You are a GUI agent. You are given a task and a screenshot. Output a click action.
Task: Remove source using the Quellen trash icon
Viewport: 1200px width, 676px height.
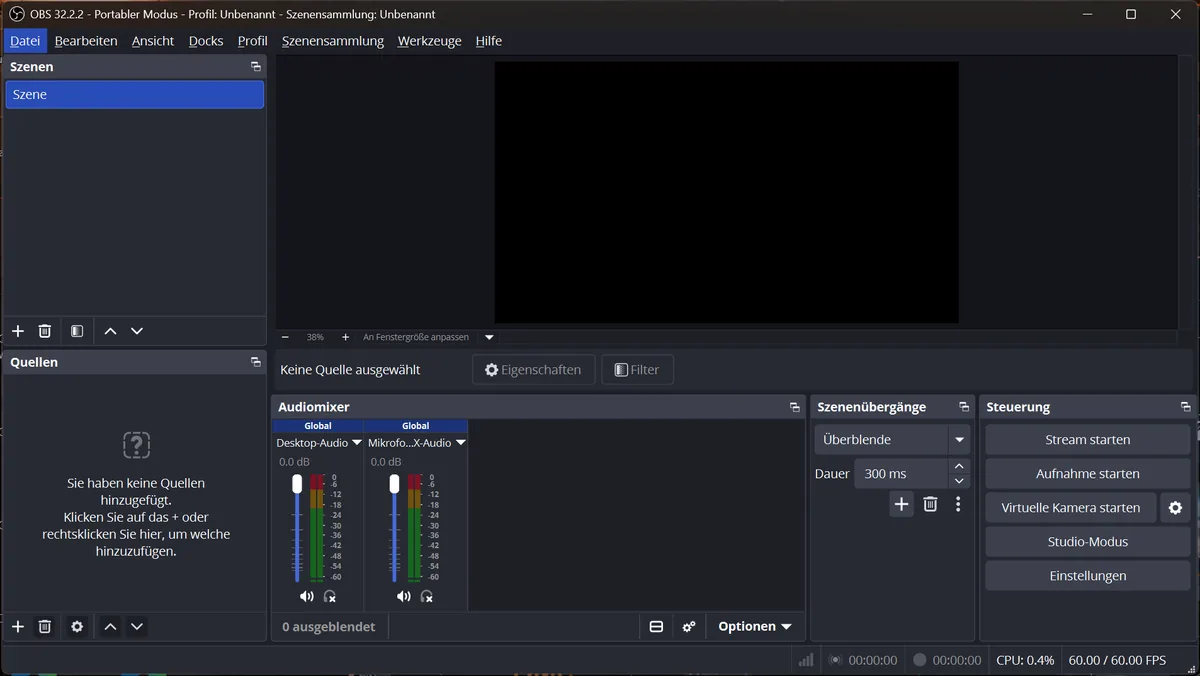45,627
